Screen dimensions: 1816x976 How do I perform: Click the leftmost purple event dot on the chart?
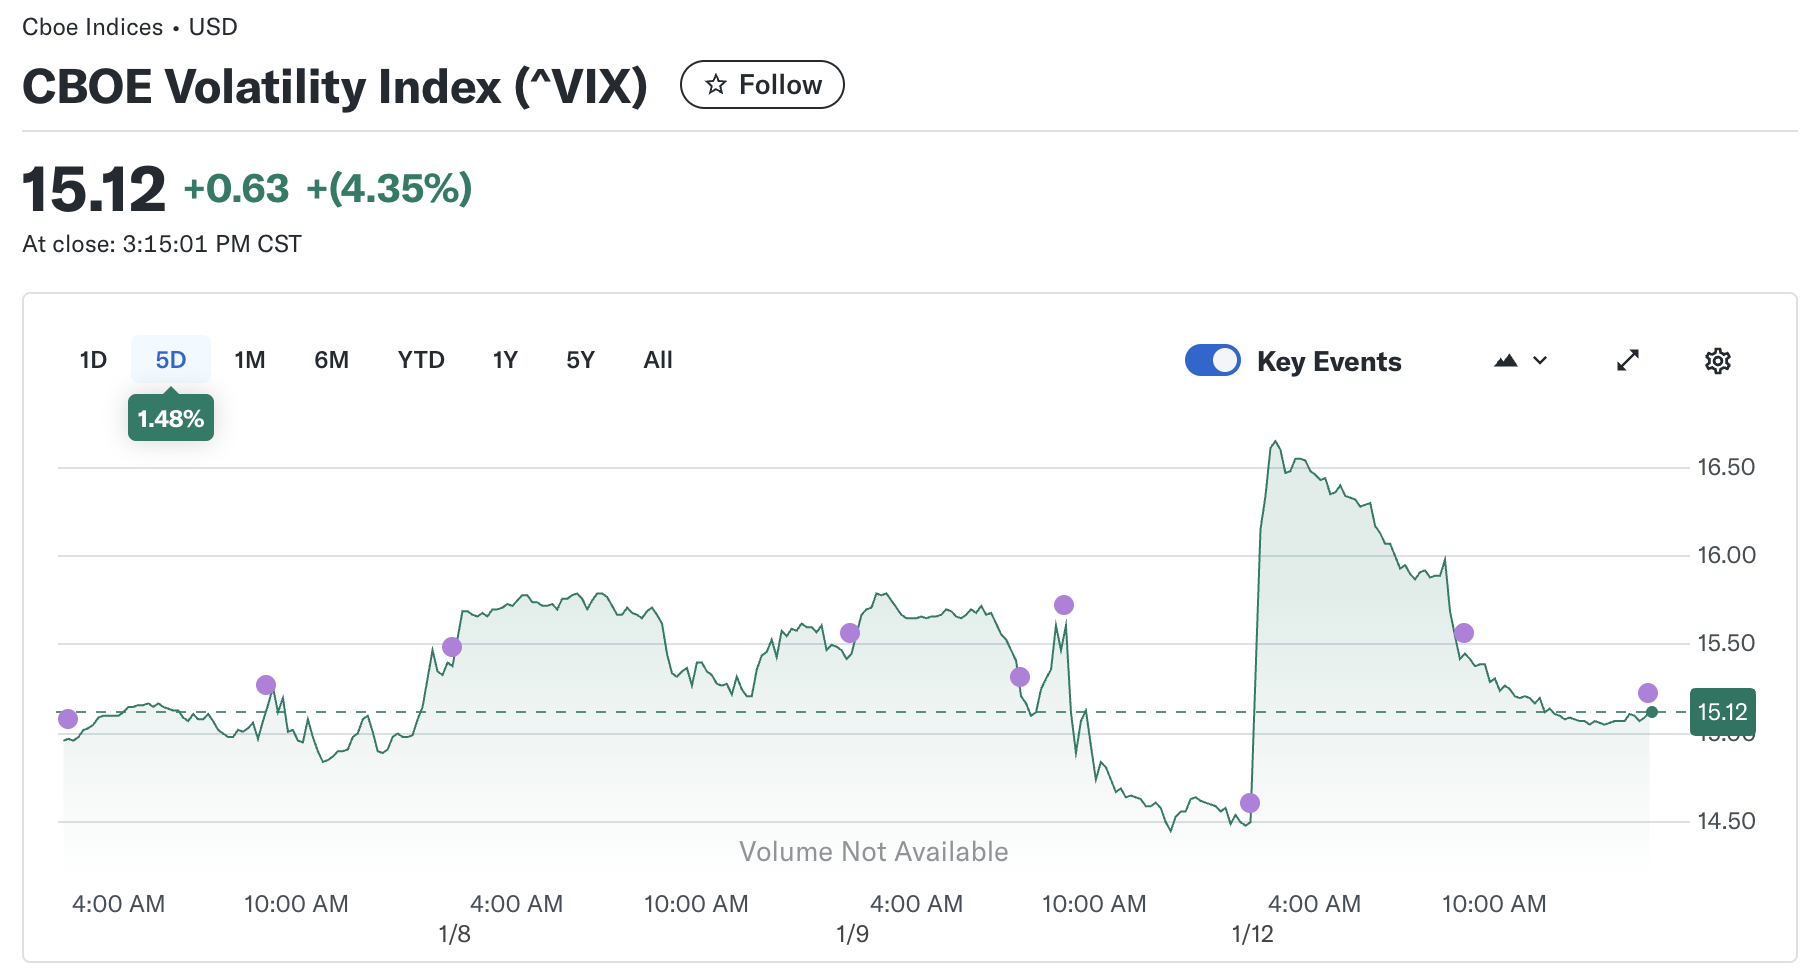point(68,719)
